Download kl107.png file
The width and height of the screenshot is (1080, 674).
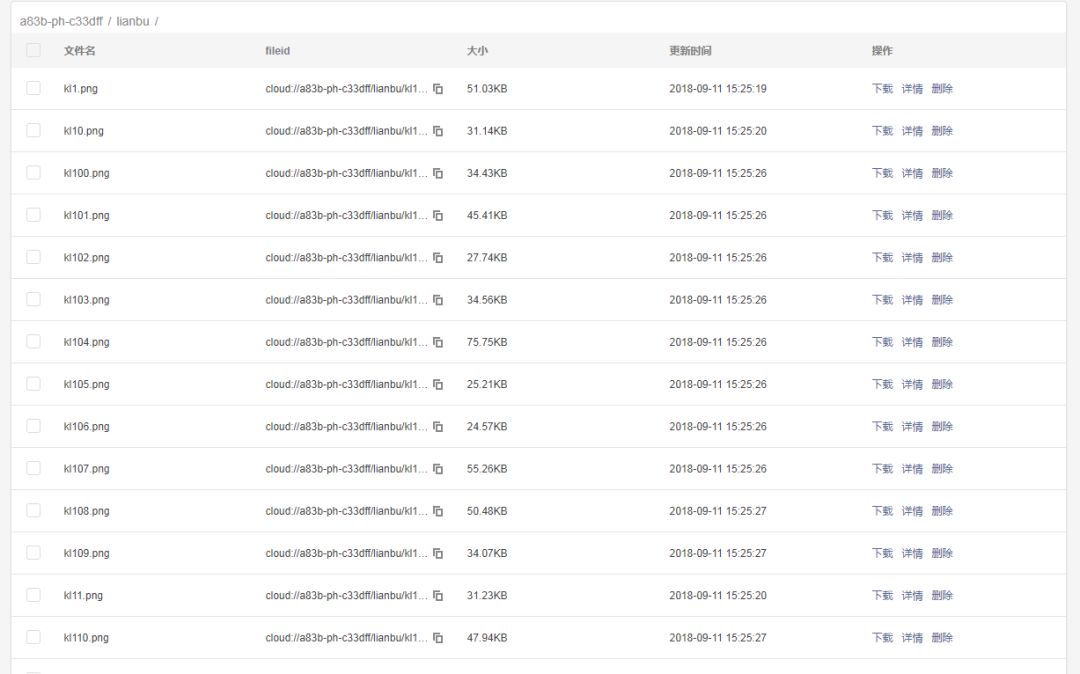pyautogui.click(x=882, y=469)
